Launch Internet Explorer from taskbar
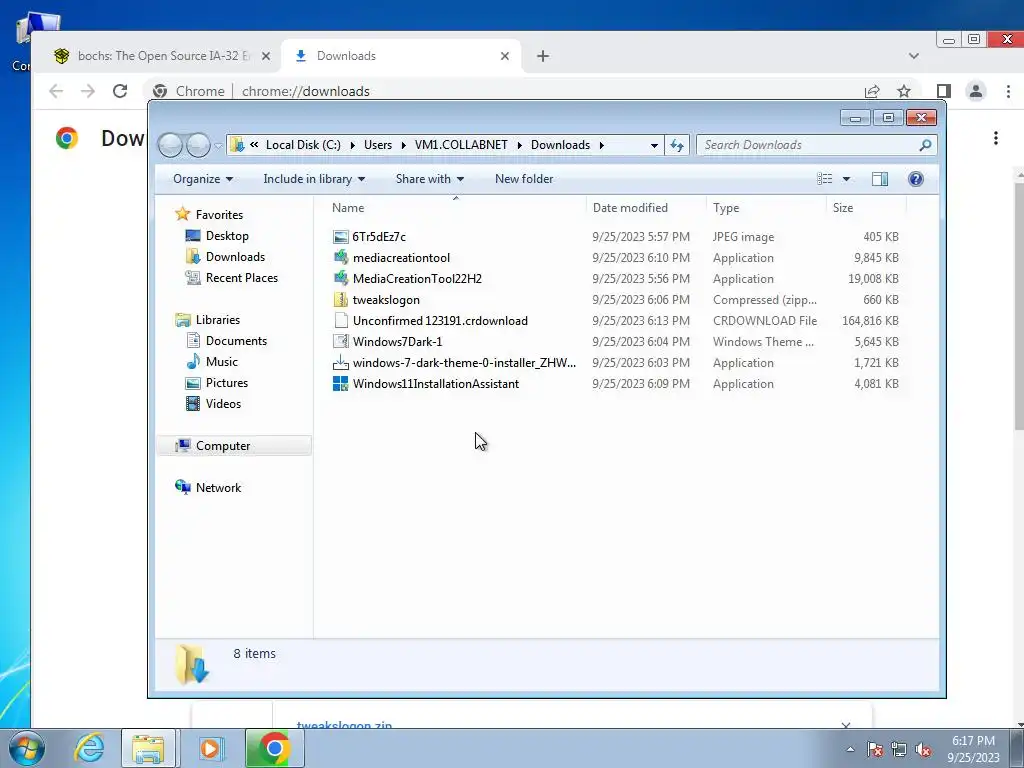 (x=89, y=748)
